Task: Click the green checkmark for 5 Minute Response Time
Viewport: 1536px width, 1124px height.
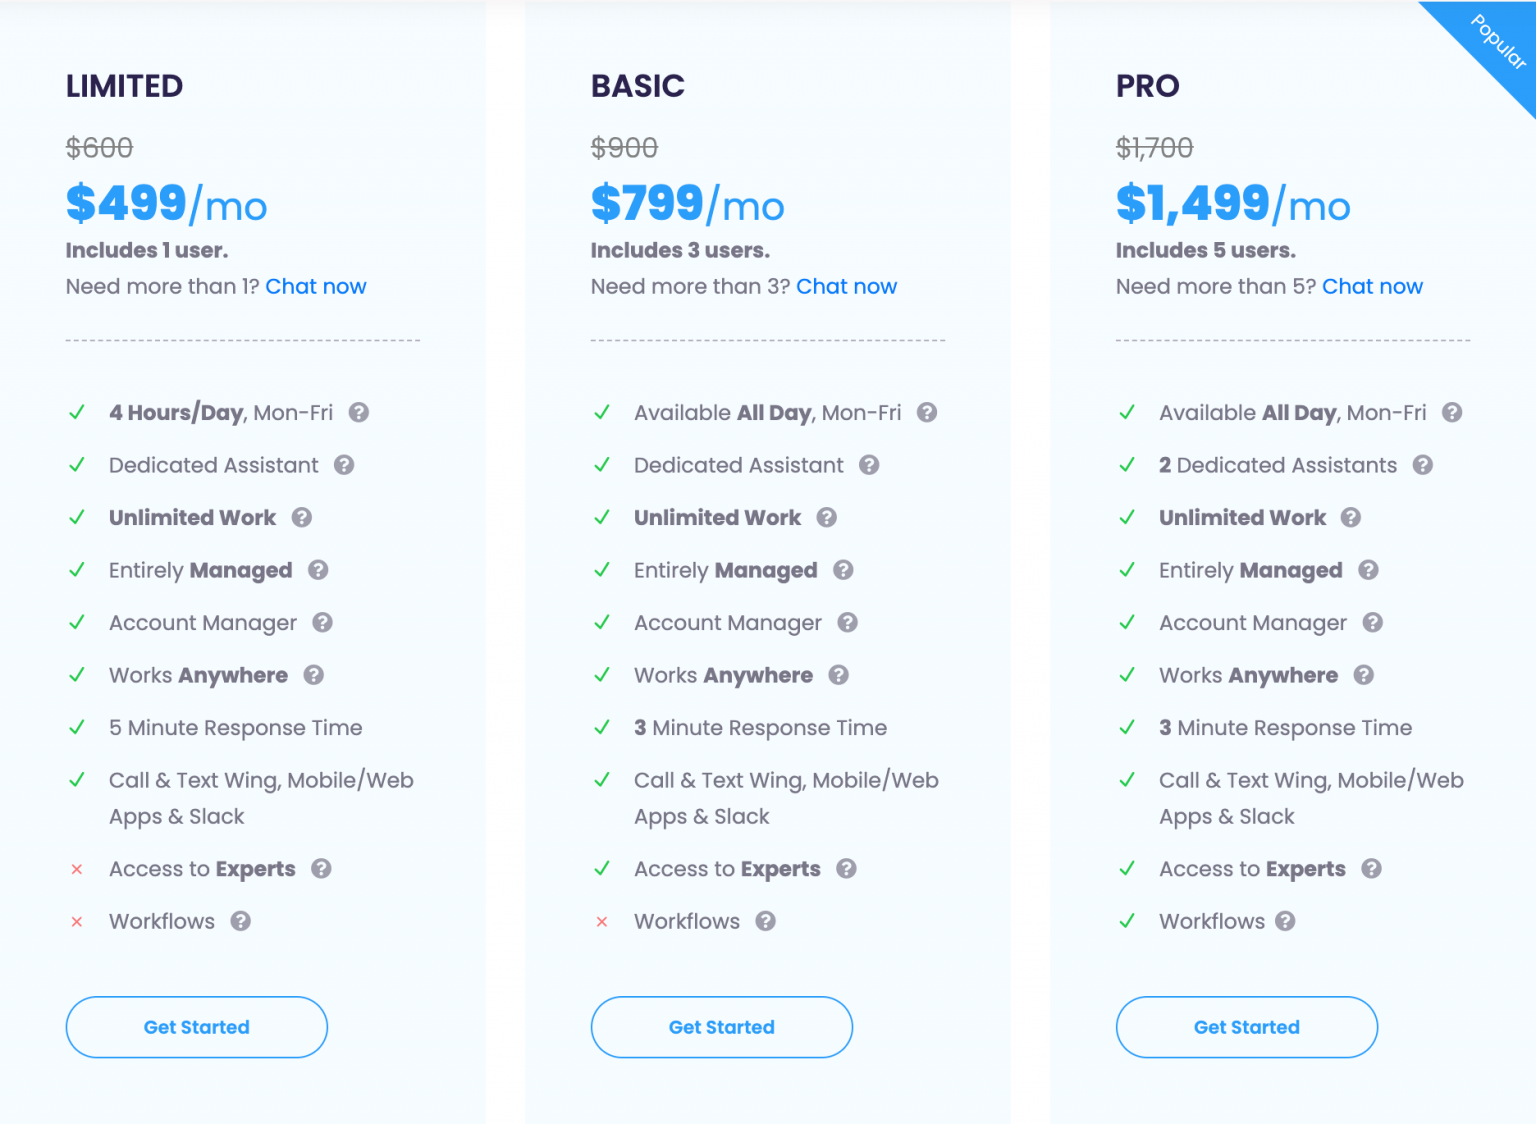Action: [77, 728]
